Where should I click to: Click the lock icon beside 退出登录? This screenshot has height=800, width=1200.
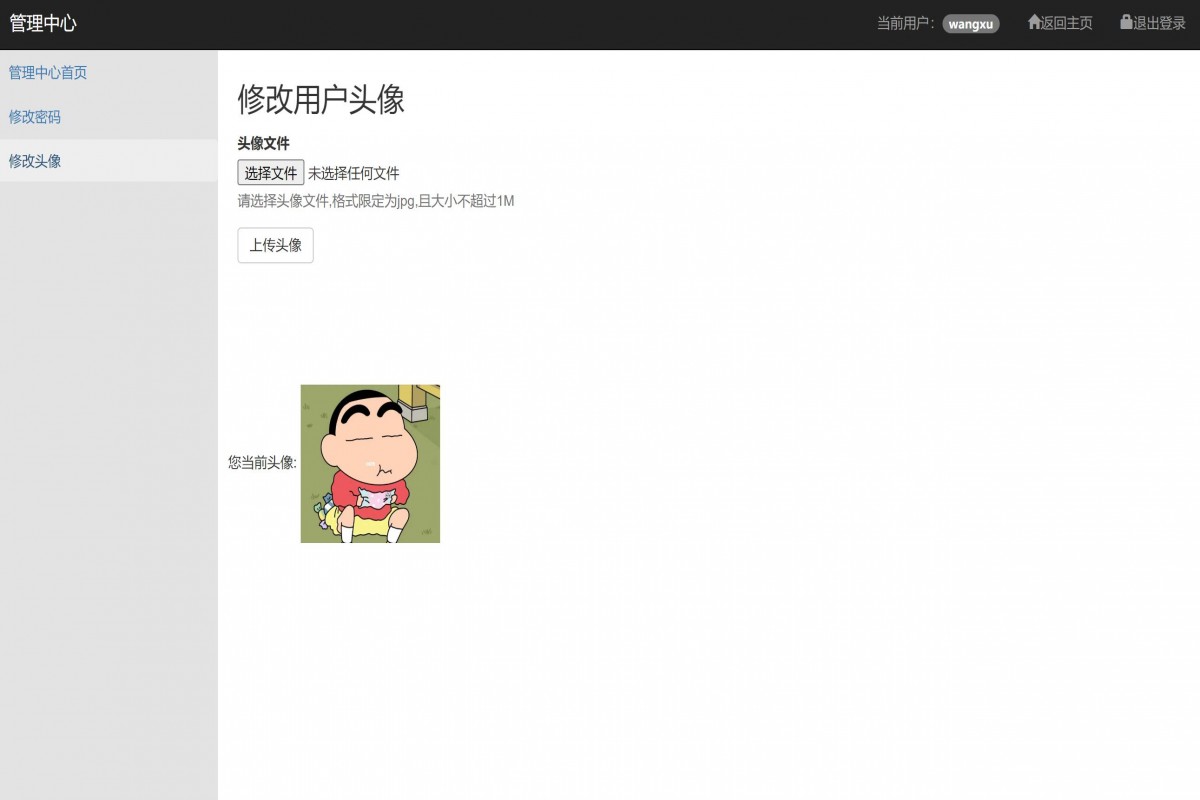click(1126, 22)
